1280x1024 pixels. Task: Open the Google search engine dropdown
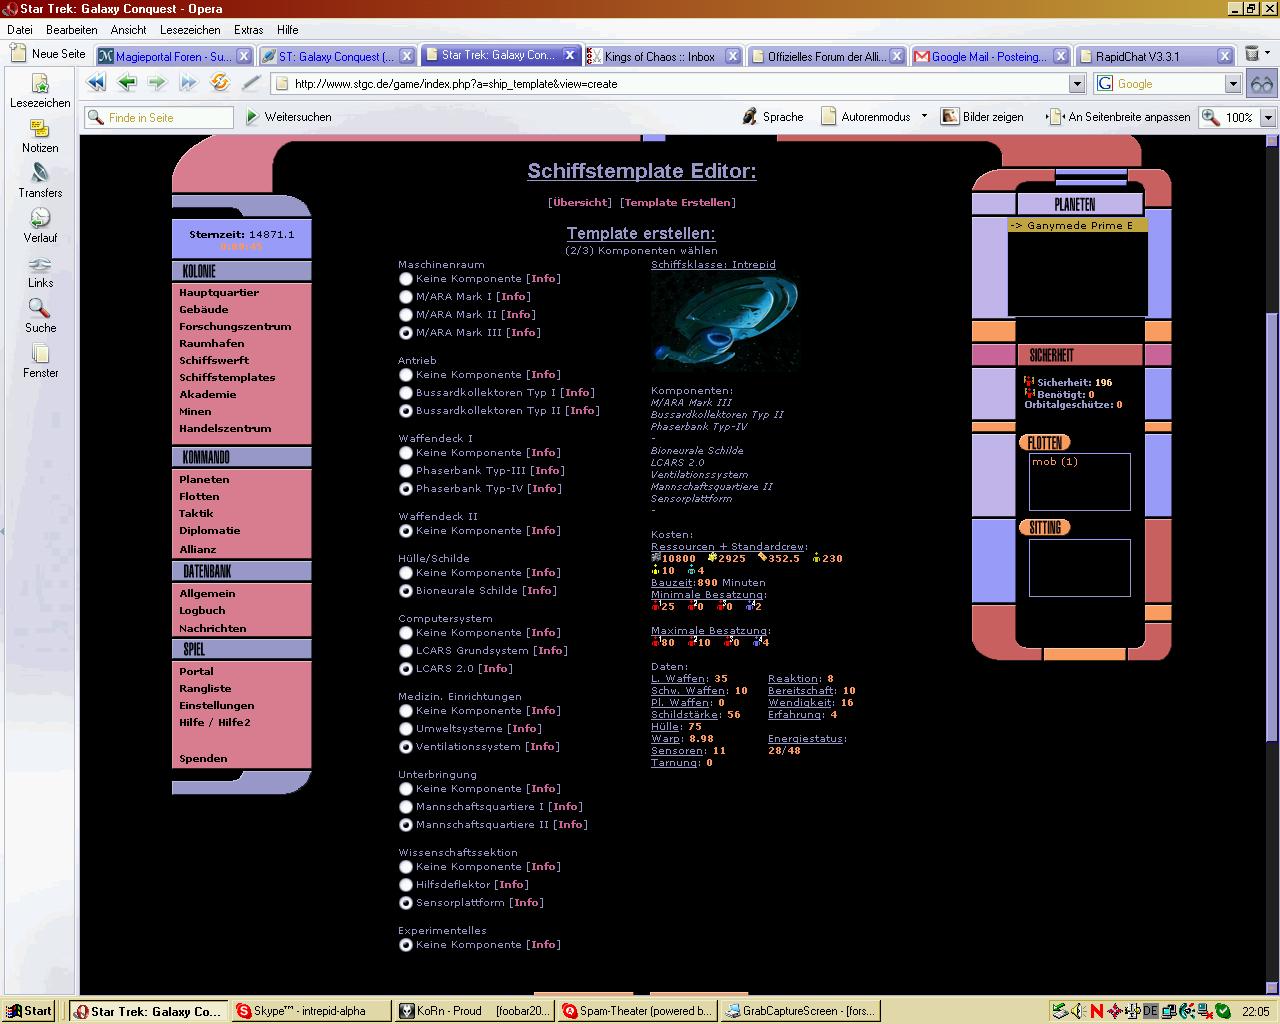1233,84
